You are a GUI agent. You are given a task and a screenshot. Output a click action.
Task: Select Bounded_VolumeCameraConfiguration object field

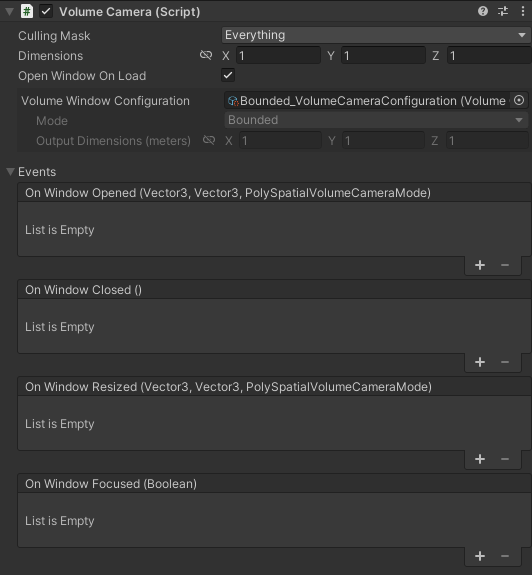(367, 100)
